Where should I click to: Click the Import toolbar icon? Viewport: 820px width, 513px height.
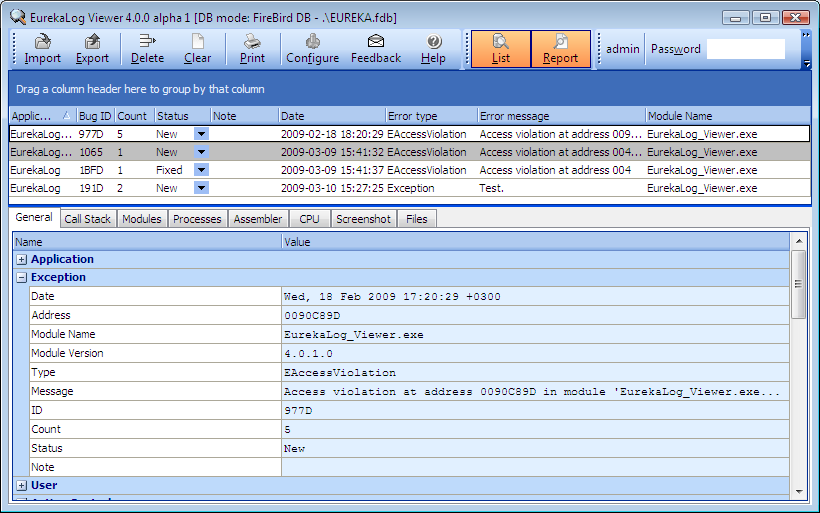pyautogui.click(x=42, y=49)
